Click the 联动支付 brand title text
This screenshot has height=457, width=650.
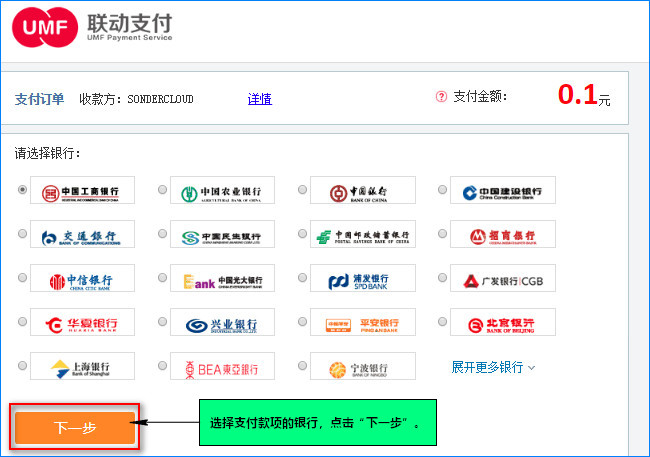tap(129, 23)
